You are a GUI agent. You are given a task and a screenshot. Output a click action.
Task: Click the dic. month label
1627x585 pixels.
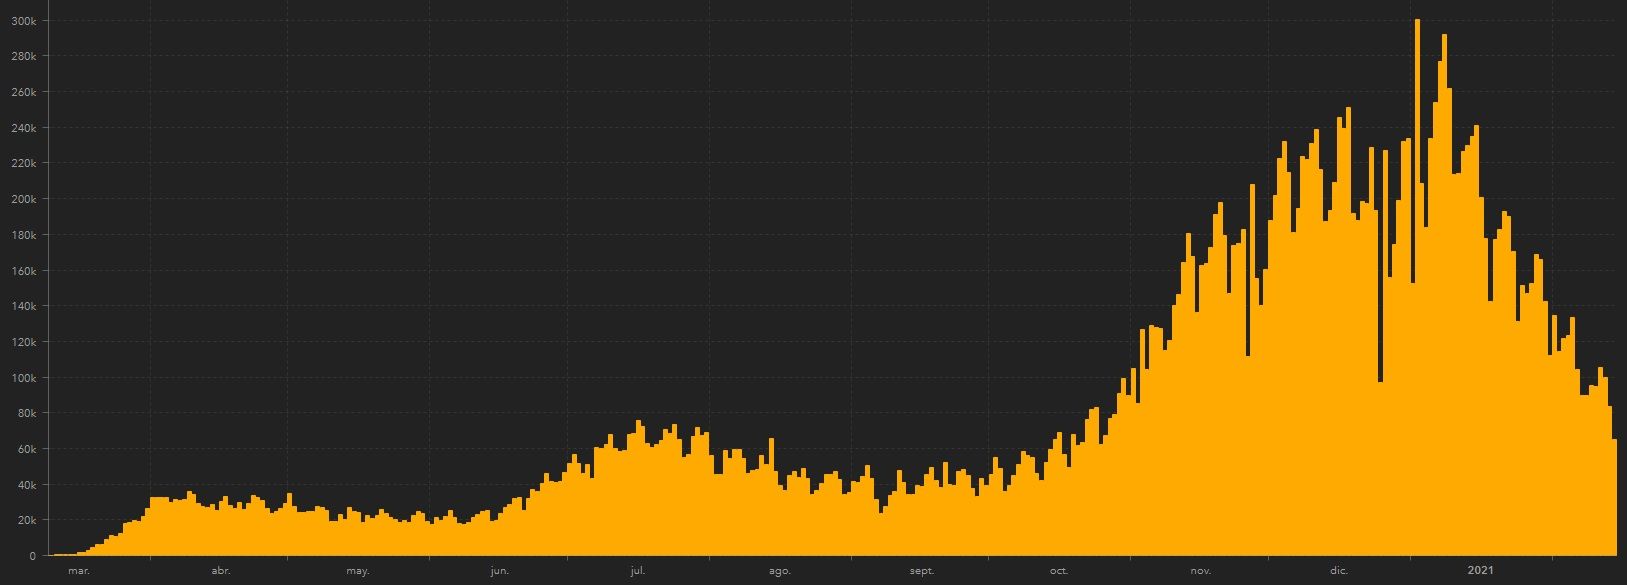[x=1339, y=571]
